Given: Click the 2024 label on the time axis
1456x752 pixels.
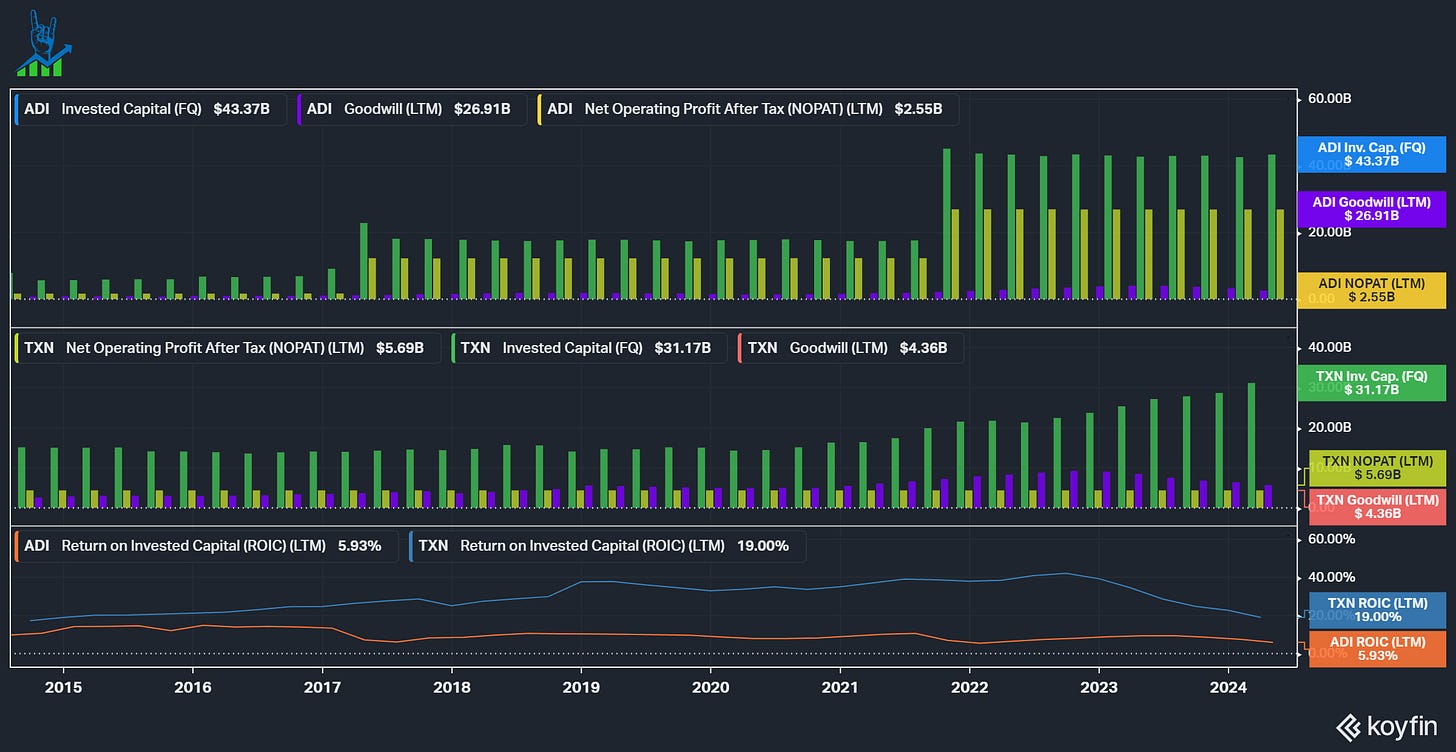Looking at the screenshot, I should coord(1228,687).
